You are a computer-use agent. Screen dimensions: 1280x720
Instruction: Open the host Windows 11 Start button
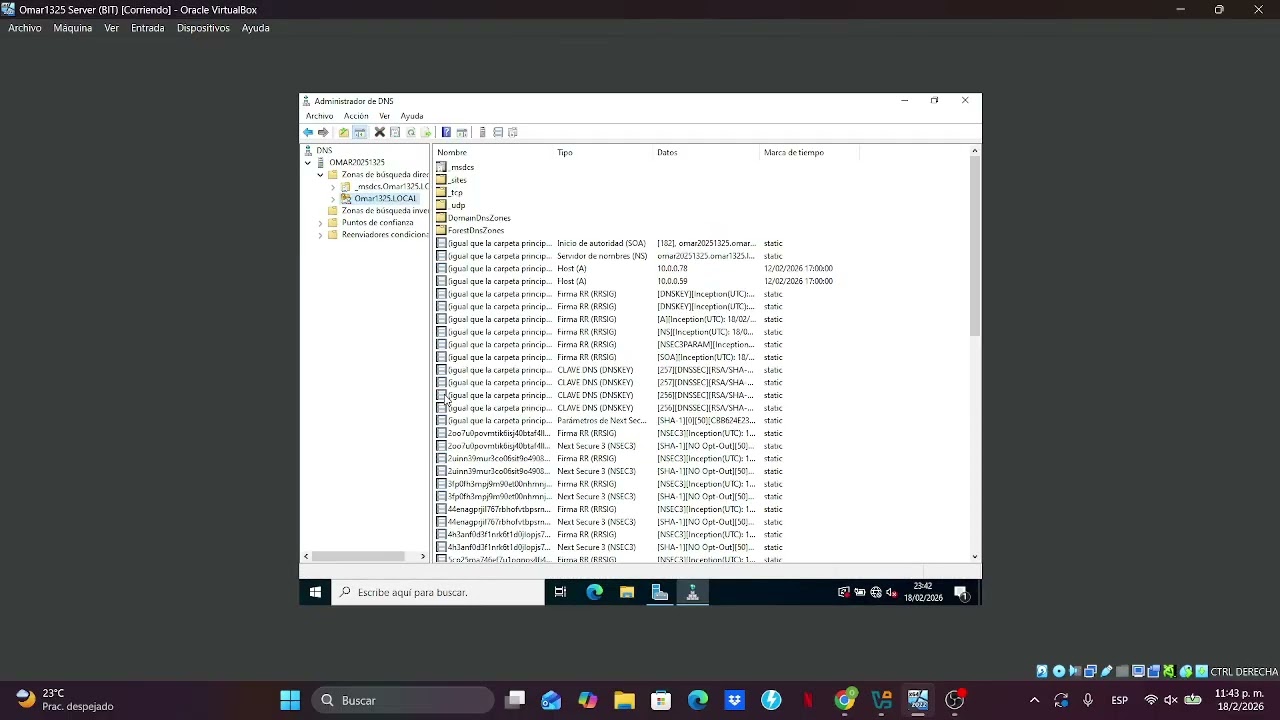coord(290,700)
